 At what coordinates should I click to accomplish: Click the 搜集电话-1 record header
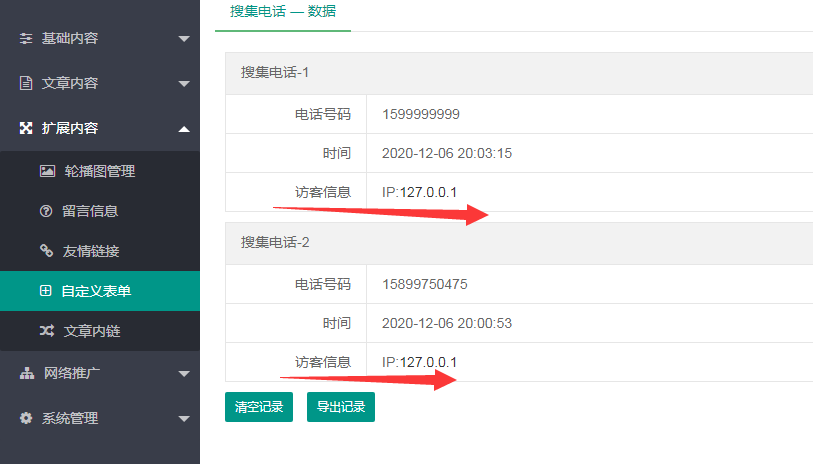(x=274, y=73)
